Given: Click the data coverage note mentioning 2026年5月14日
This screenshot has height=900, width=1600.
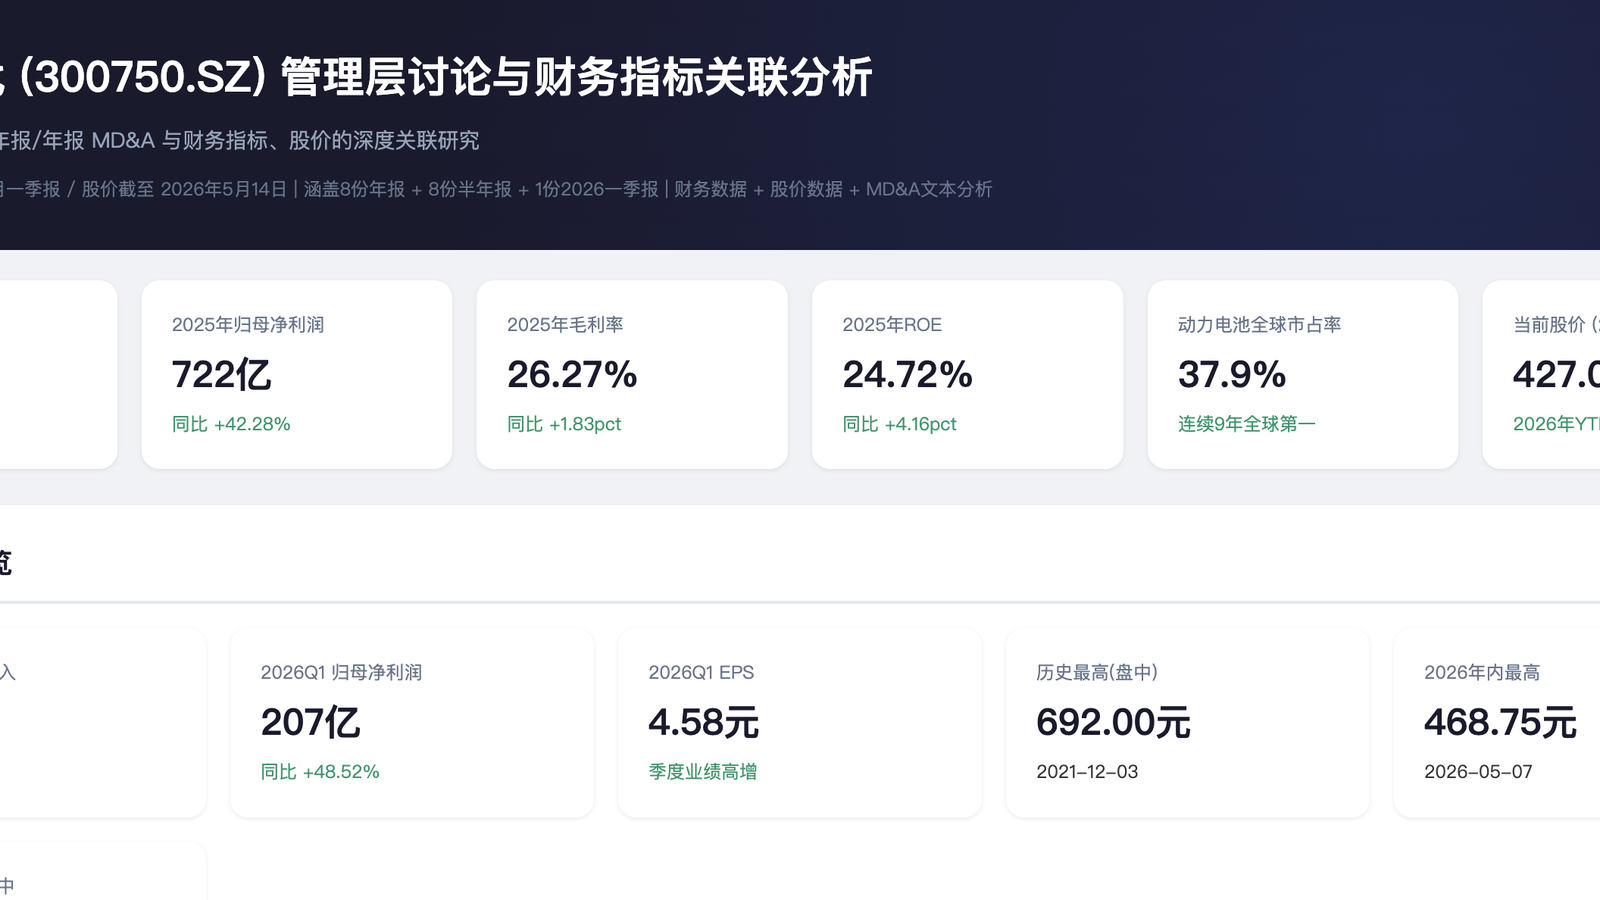Looking at the screenshot, I should click(496, 189).
